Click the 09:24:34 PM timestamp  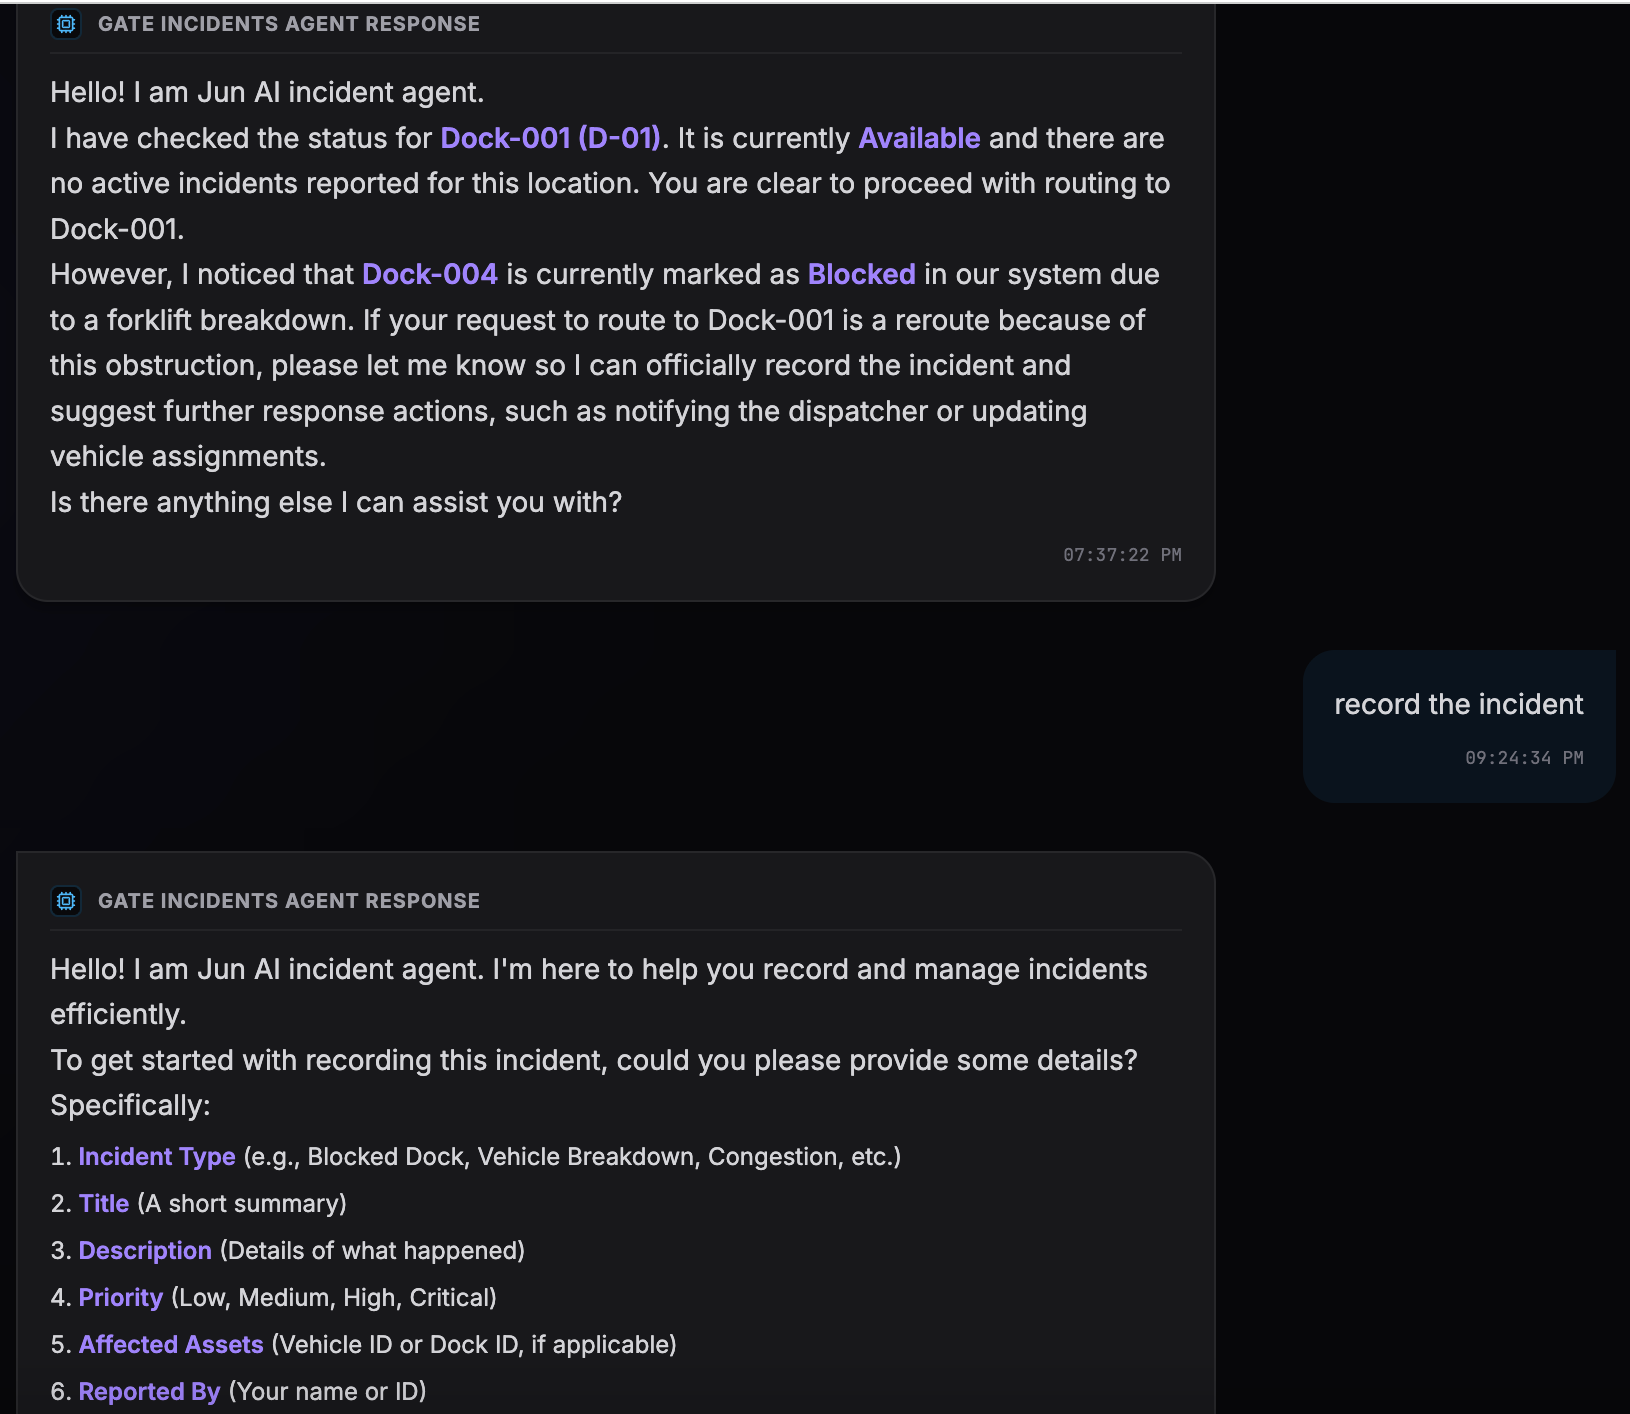click(x=1524, y=758)
